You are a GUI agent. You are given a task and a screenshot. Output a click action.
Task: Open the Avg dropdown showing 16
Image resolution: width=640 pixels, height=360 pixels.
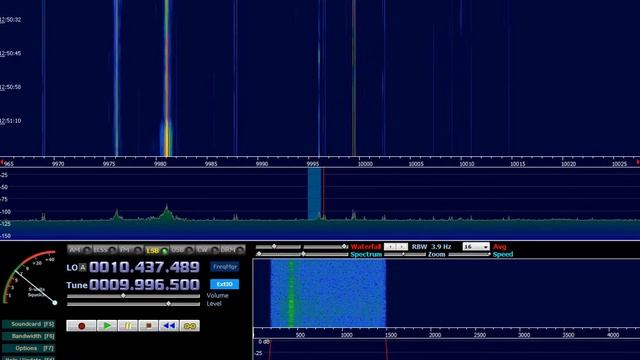476,247
